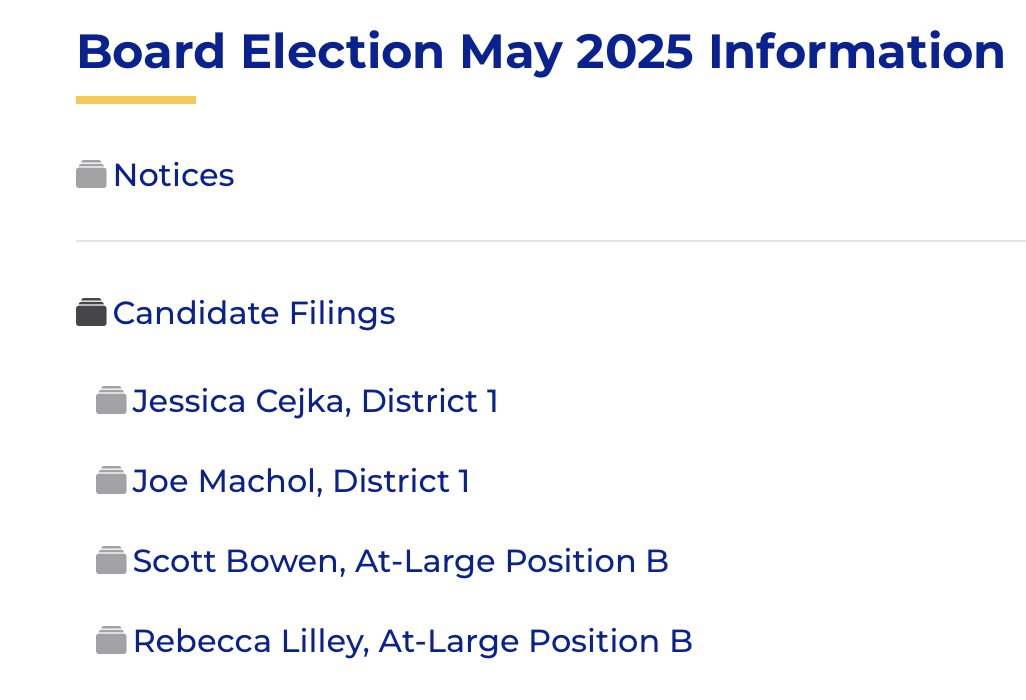The width and height of the screenshot is (1026, 700).
Task: Click the word "Information" in the heading
Action: 857,52
